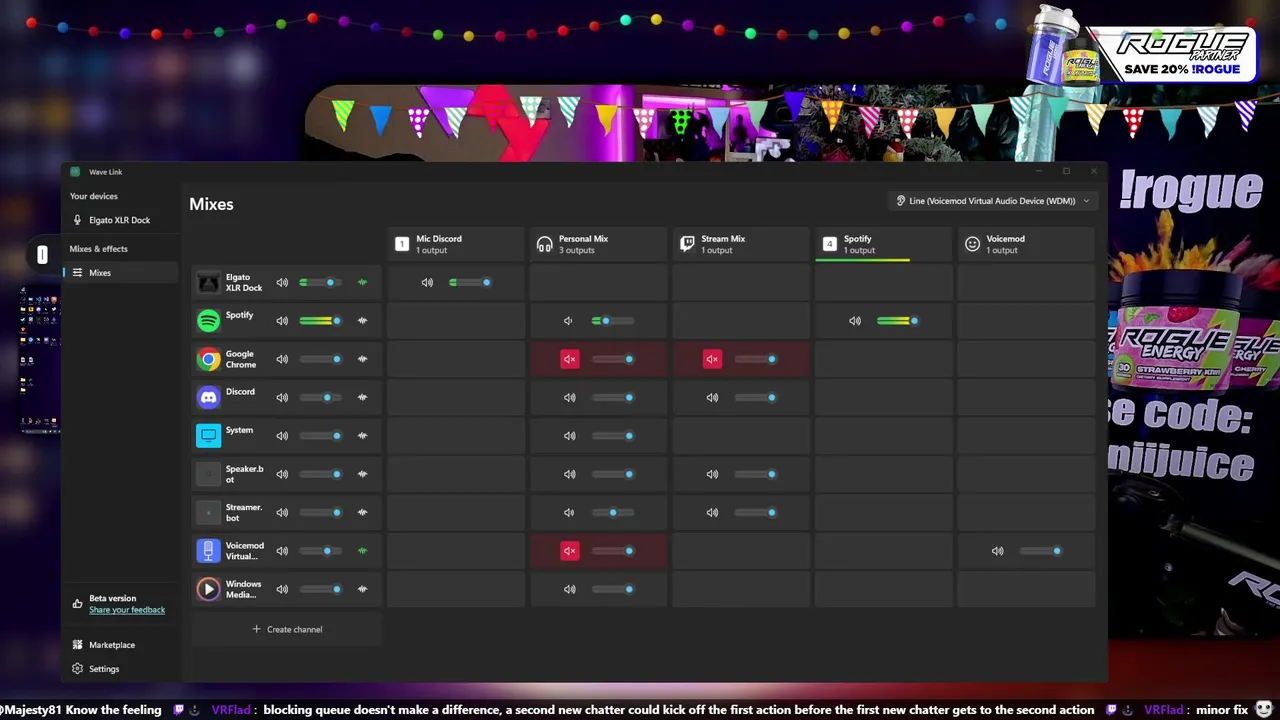Select the Spotify mix header
Viewport: 1280px width, 720px height.
(884, 244)
